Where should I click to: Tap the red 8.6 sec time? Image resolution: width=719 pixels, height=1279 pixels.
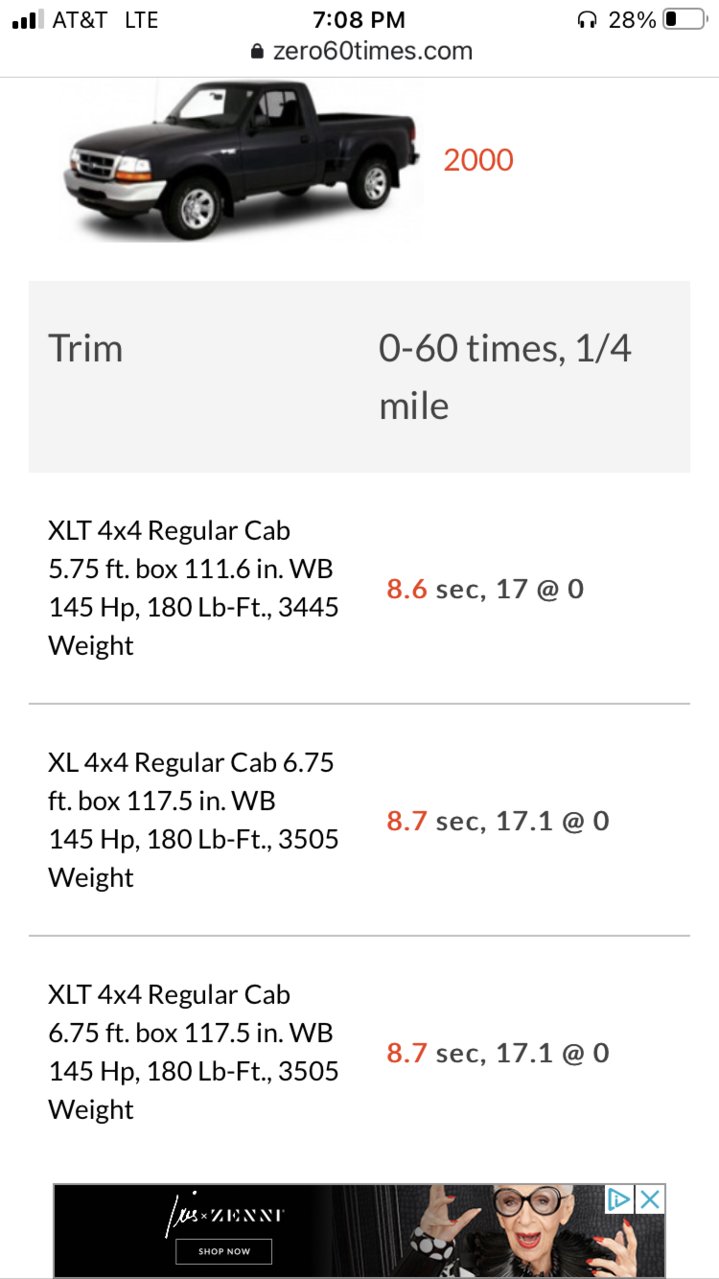click(x=407, y=588)
